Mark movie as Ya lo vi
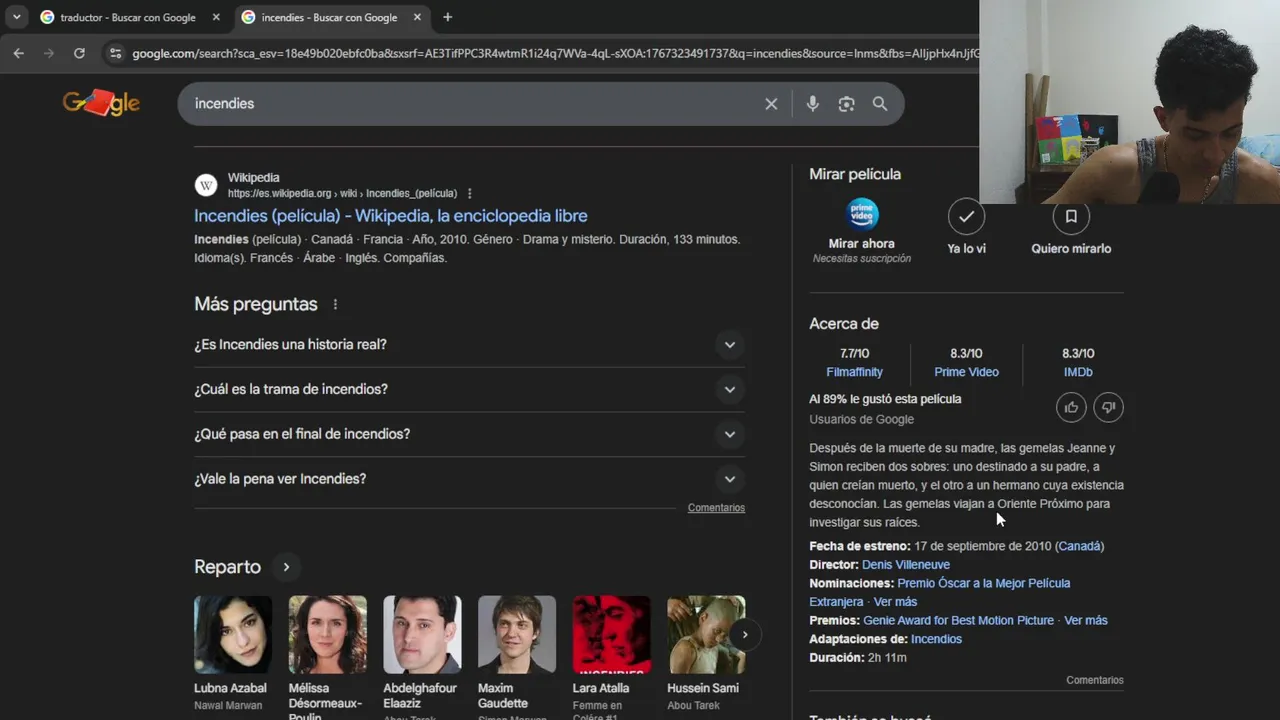Image resolution: width=1280 pixels, height=720 pixels. point(966,216)
